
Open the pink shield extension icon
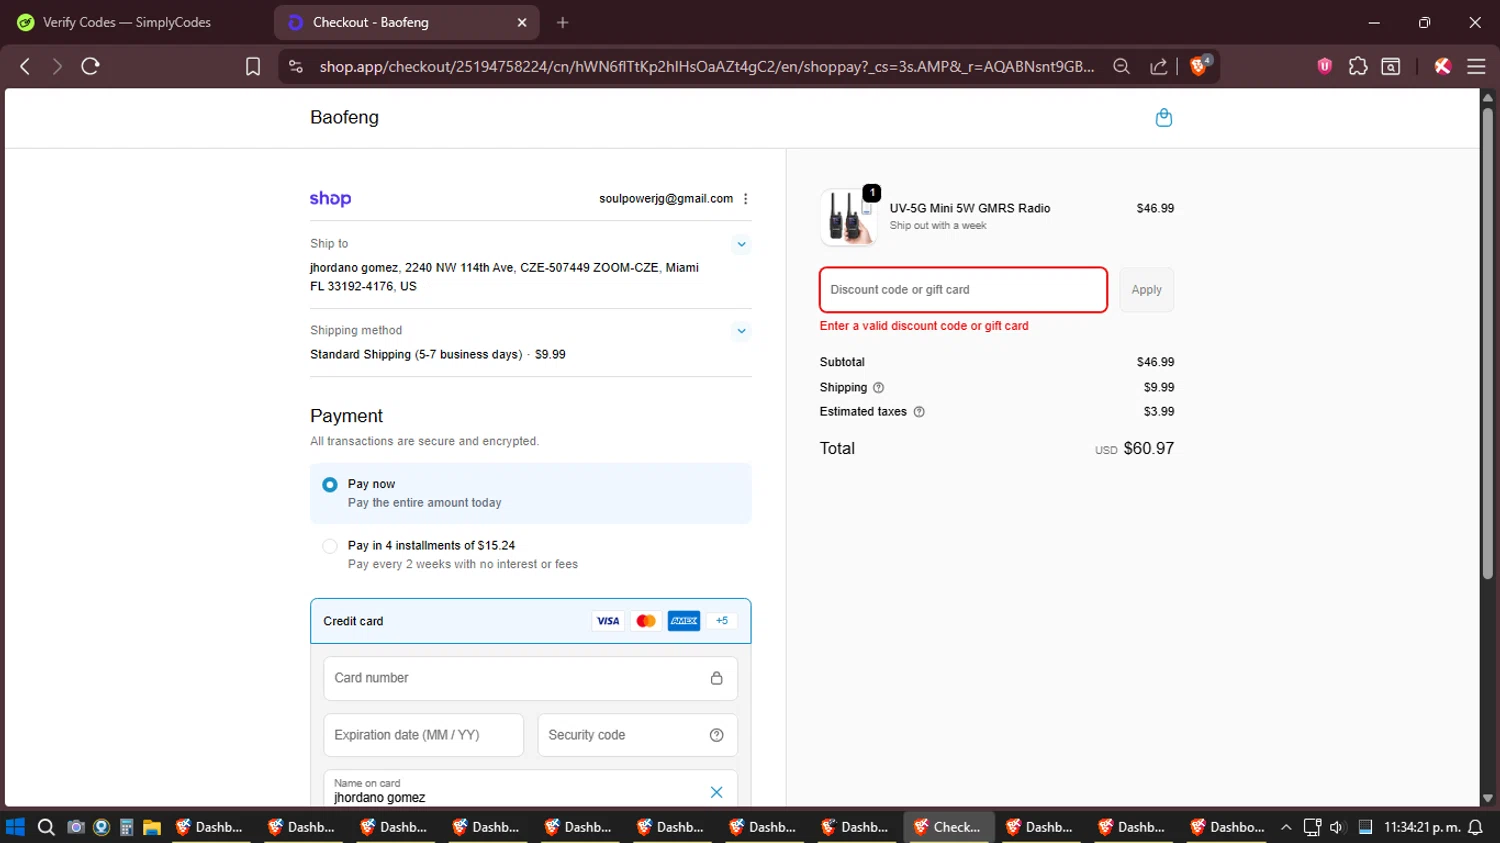click(1325, 66)
